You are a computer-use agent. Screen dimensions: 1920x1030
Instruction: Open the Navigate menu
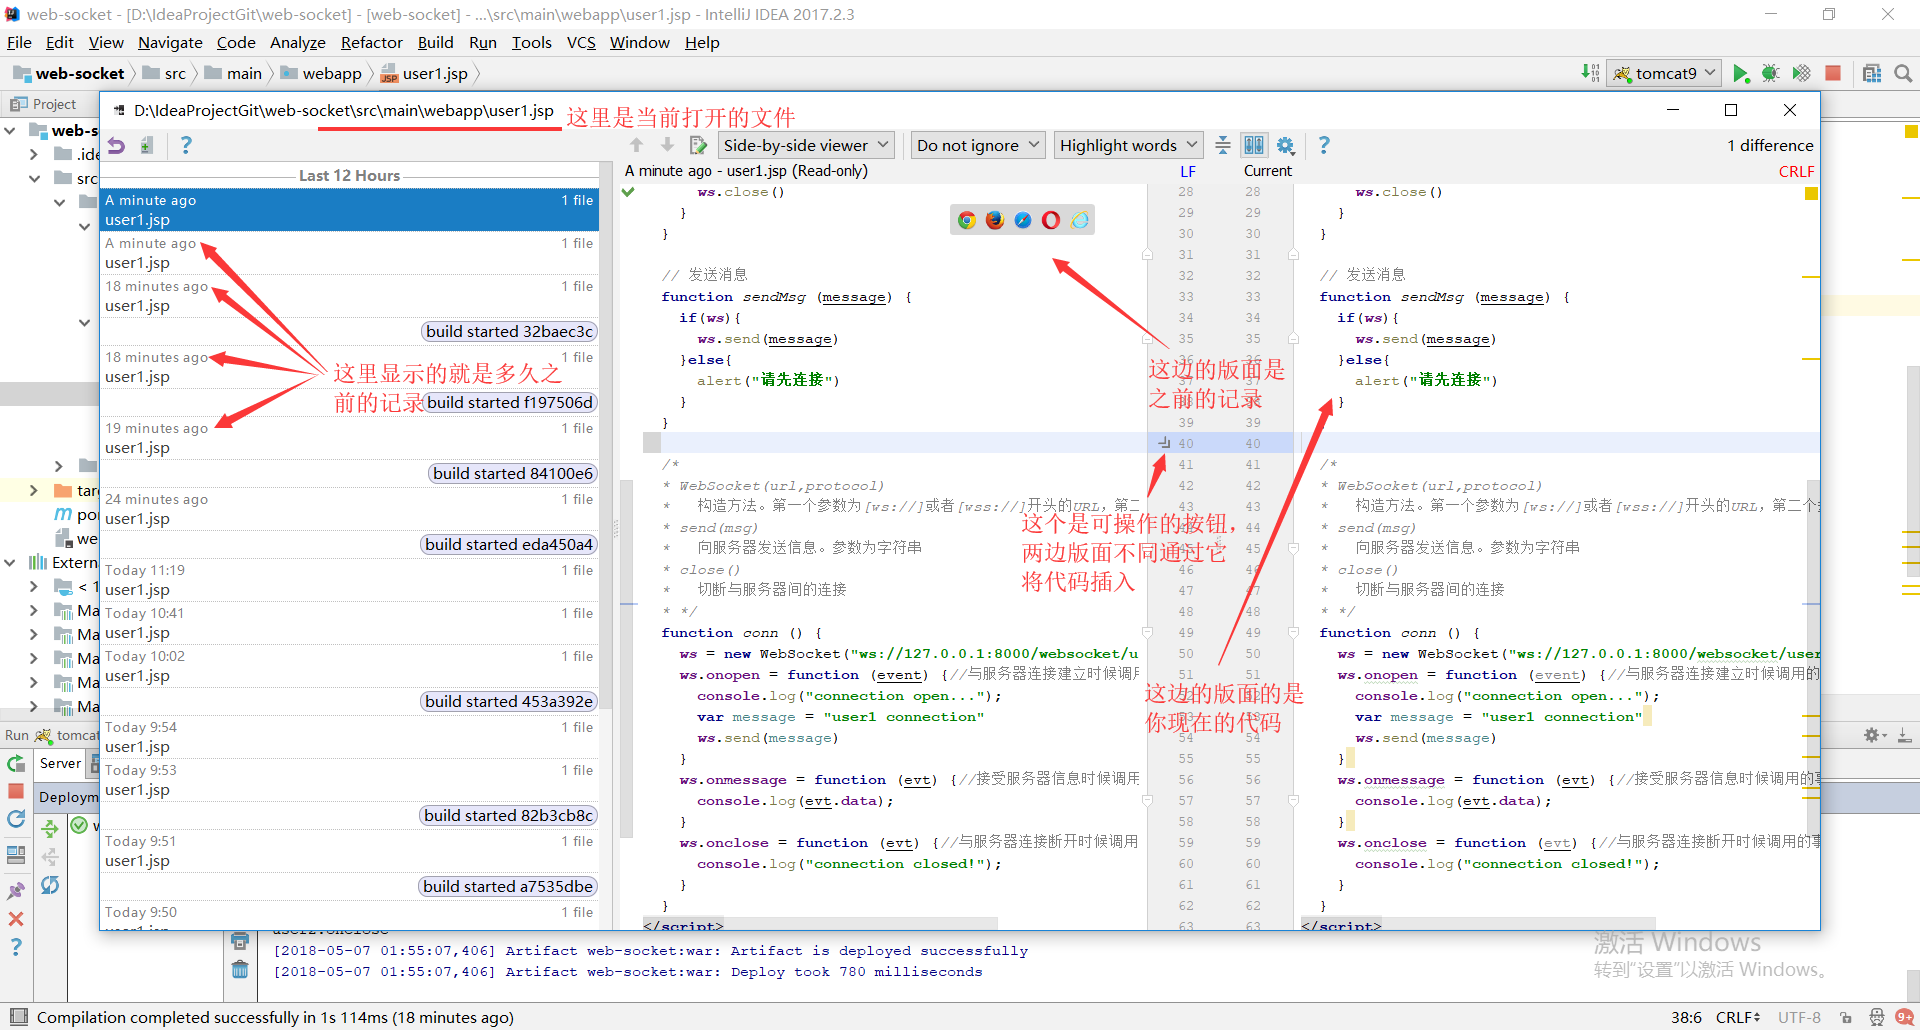(170, 42)
